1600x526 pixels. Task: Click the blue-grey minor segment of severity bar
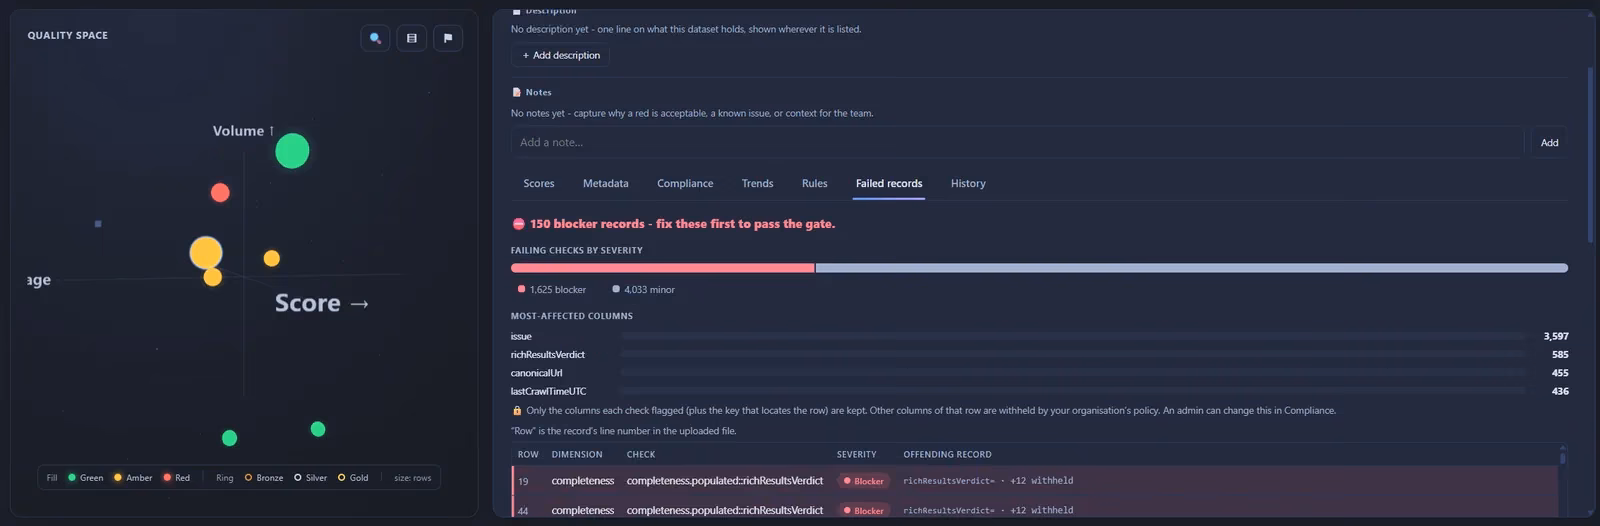(x=1192, y=268)
